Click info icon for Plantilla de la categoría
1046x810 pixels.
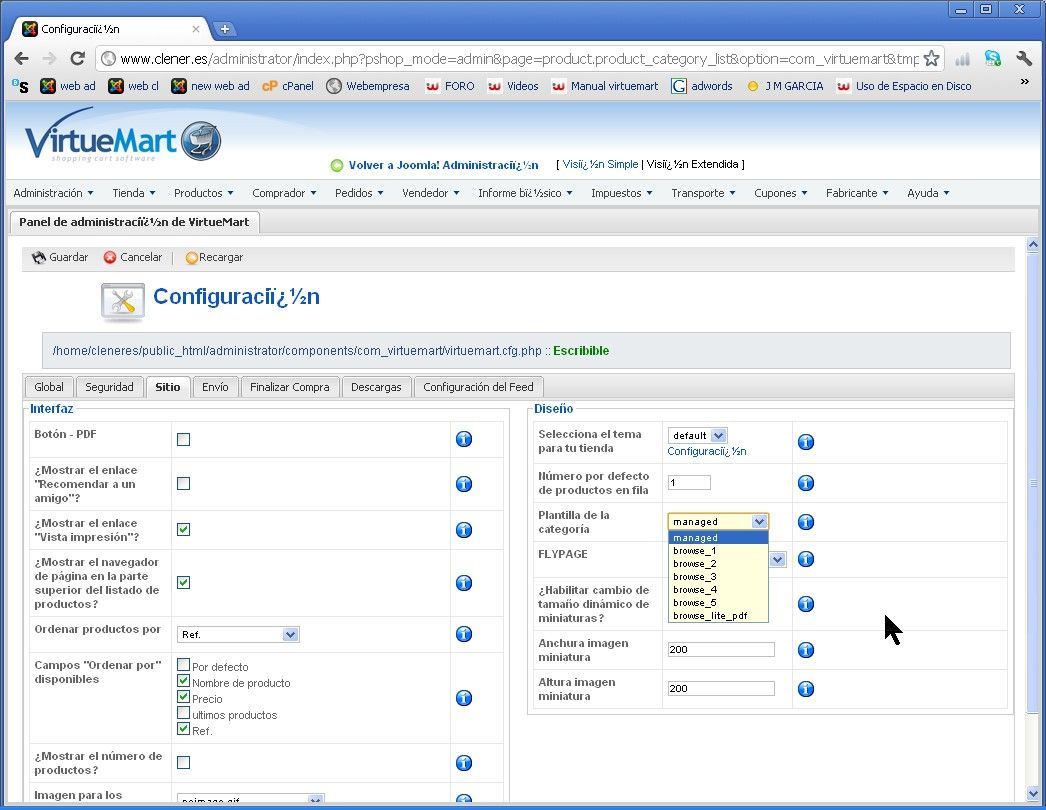pyautogui.click(x=806, y=522)
